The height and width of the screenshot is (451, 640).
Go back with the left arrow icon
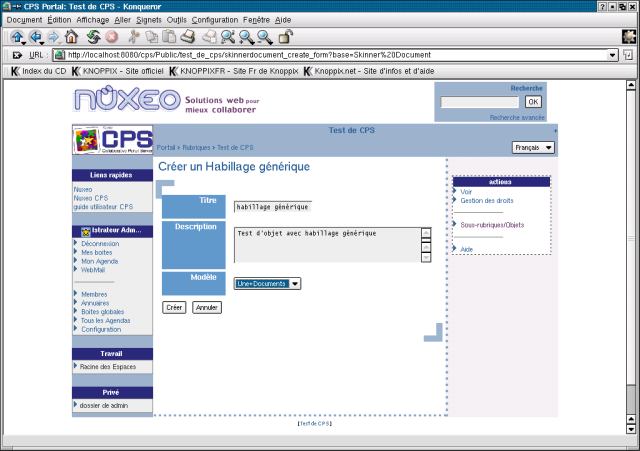(x=36, y=37)
